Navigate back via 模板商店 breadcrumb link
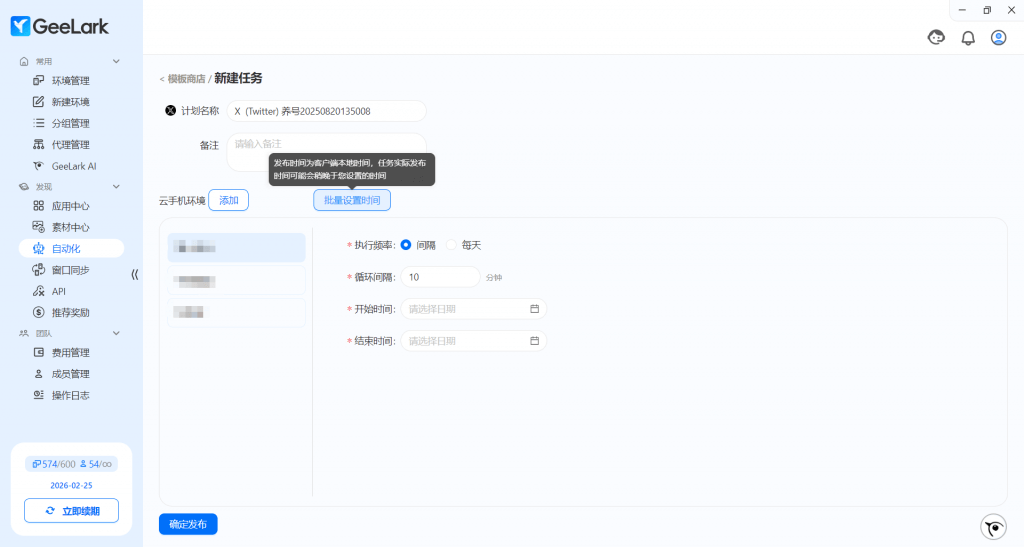Viewport: 1024px width, 547px height. tap(186, 79)
